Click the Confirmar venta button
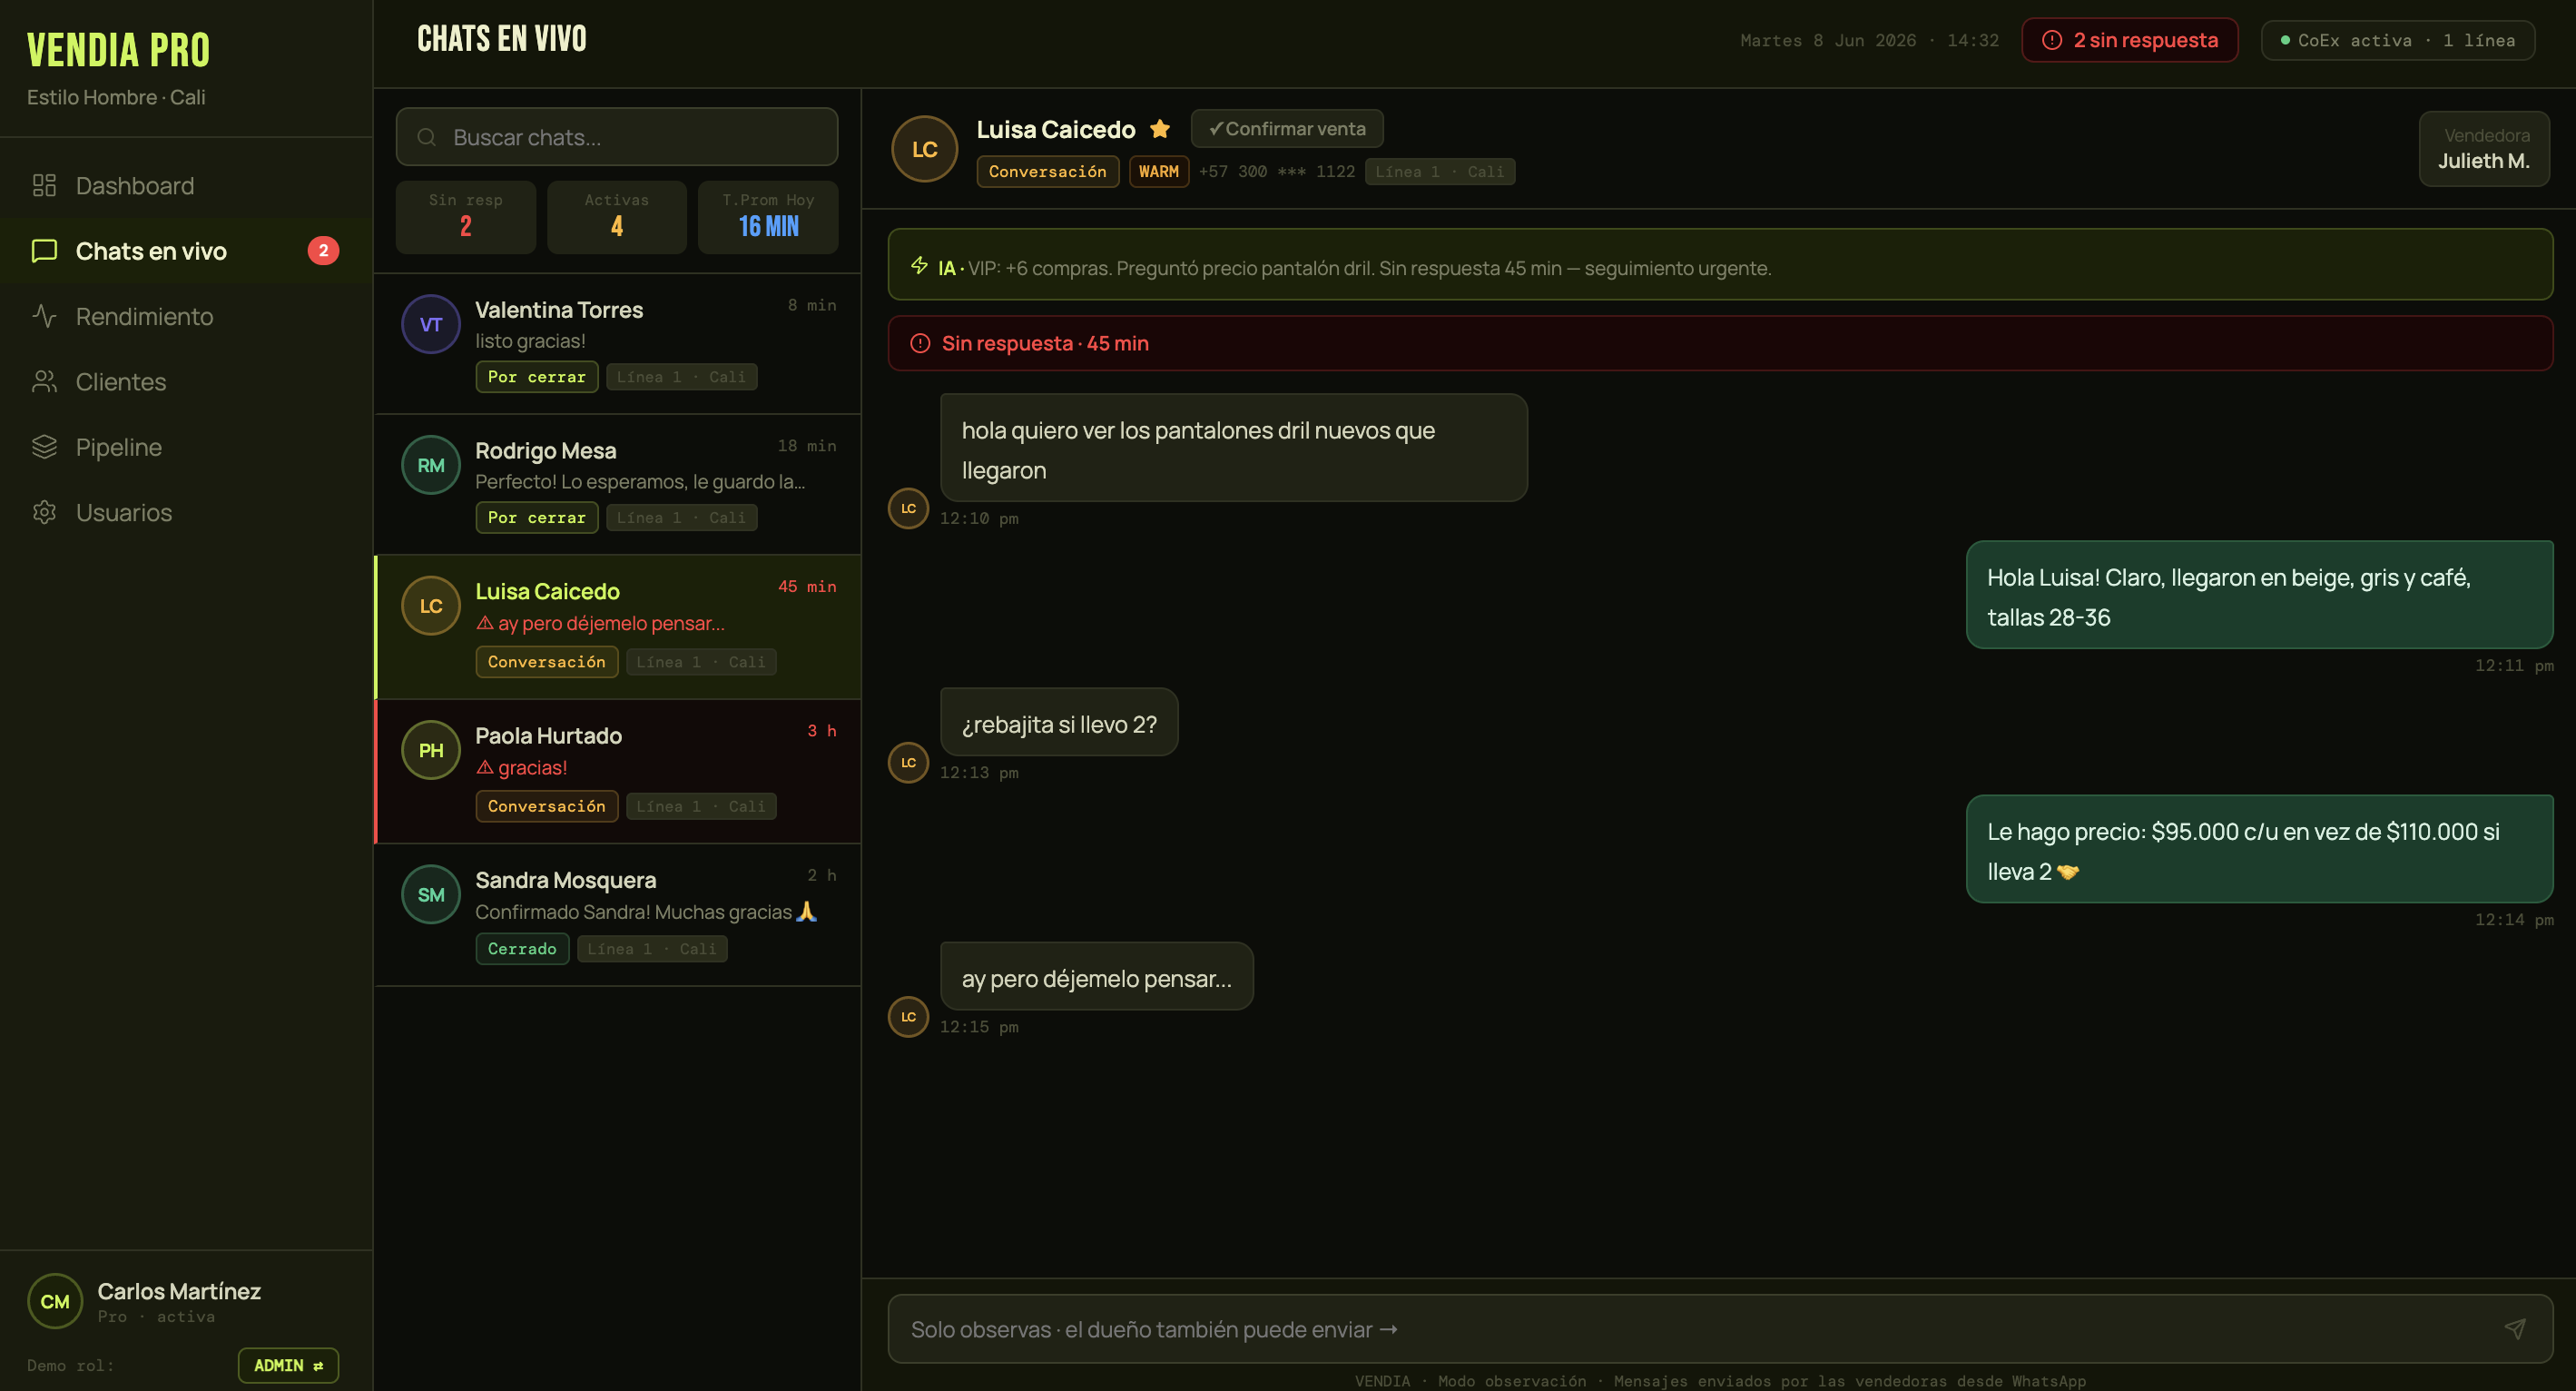Screen dimensions: 2576x1391 coord(1287,128)
